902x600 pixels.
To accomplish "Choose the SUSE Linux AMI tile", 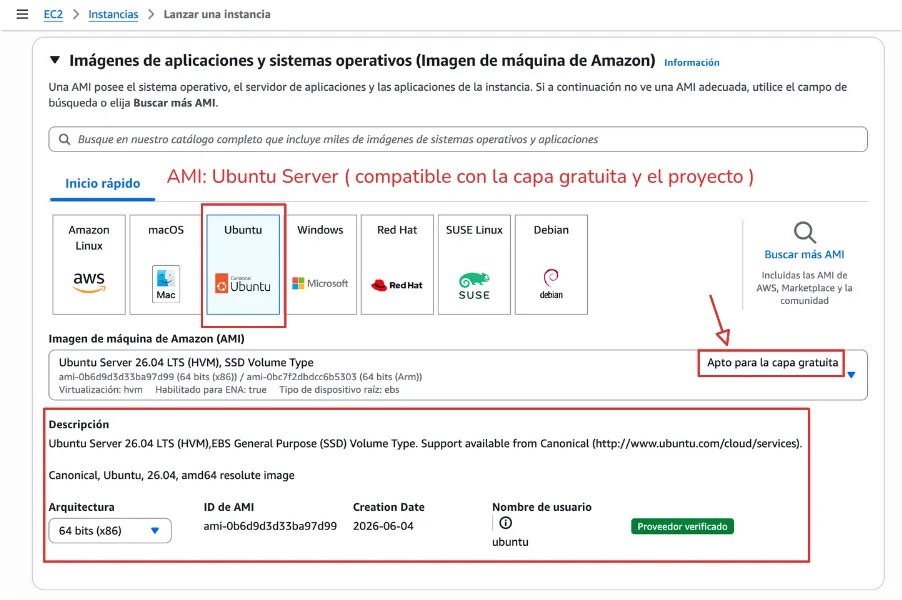I will click(x=474, y=265).
